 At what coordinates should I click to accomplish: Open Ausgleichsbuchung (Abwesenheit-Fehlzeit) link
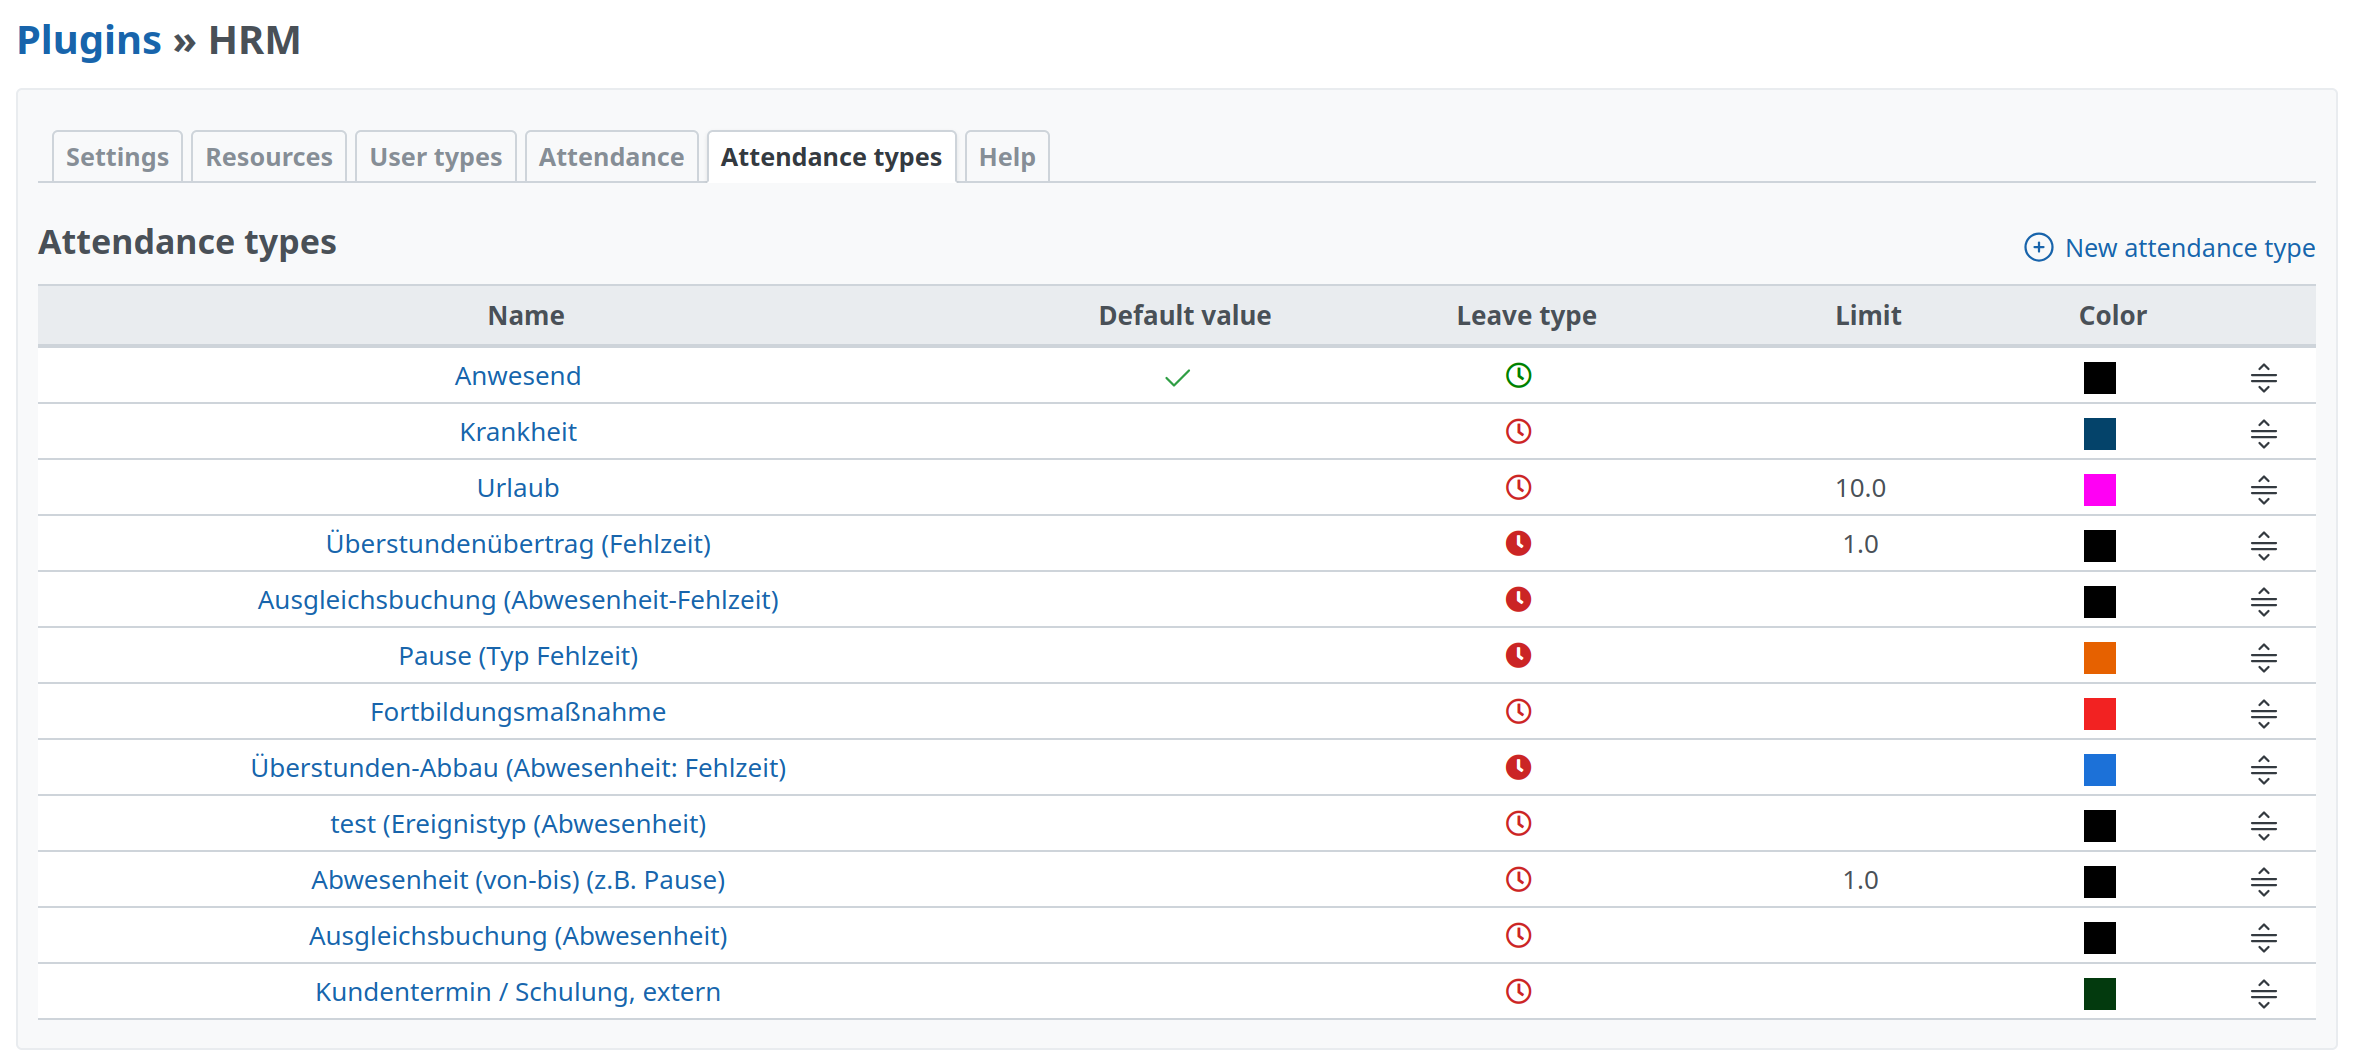click(x=518, y=600)
